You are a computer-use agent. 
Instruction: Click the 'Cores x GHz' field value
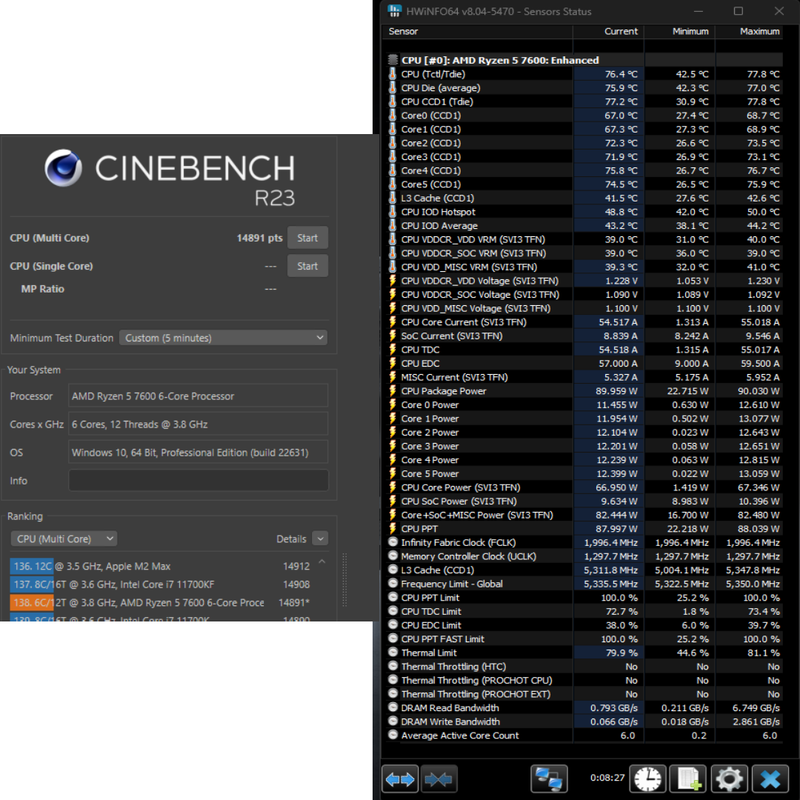point(198,424)
